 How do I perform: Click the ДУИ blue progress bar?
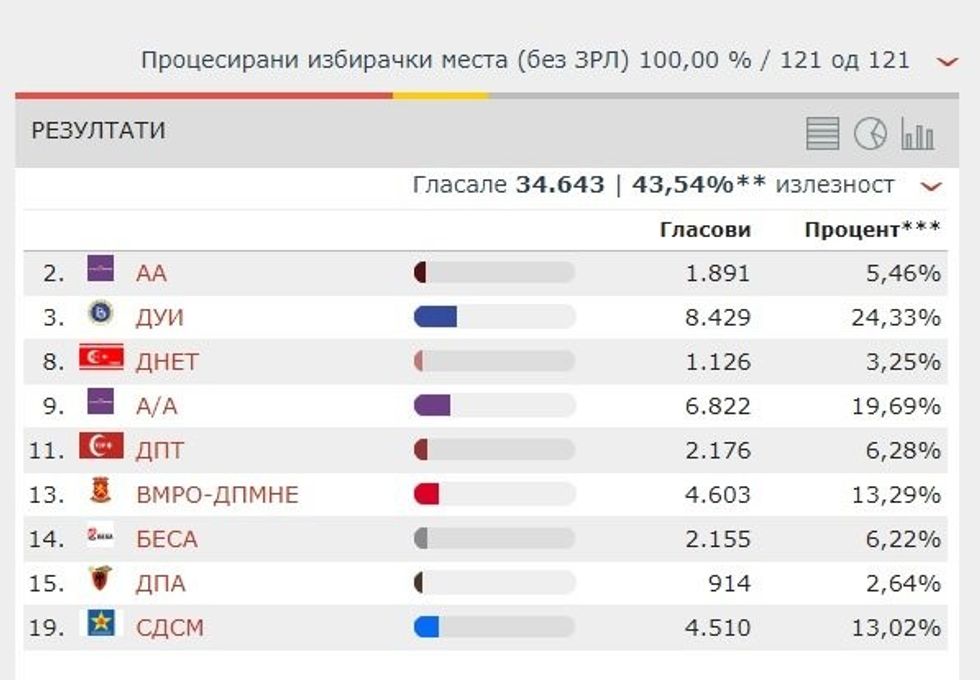[434, 316]
